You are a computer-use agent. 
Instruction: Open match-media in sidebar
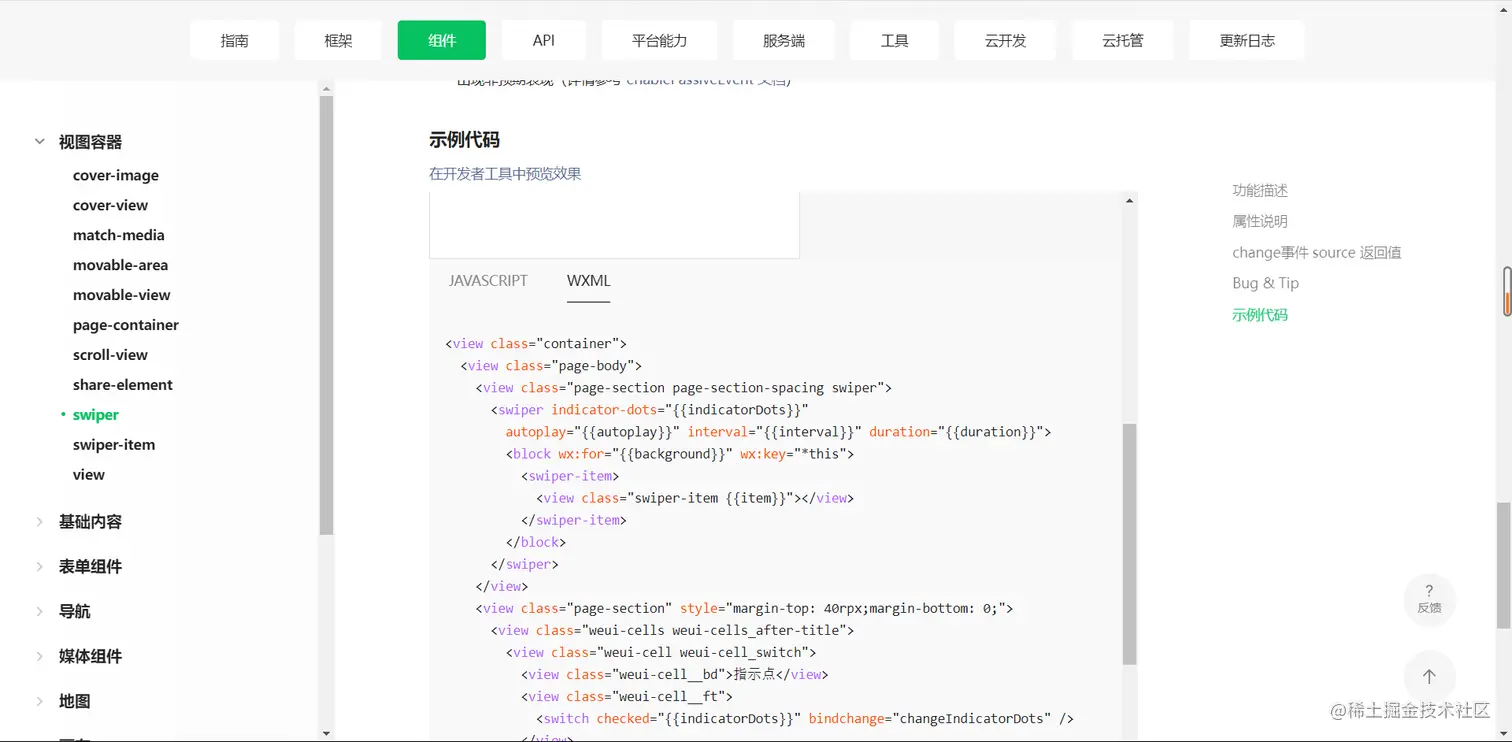tap(119, 235)
